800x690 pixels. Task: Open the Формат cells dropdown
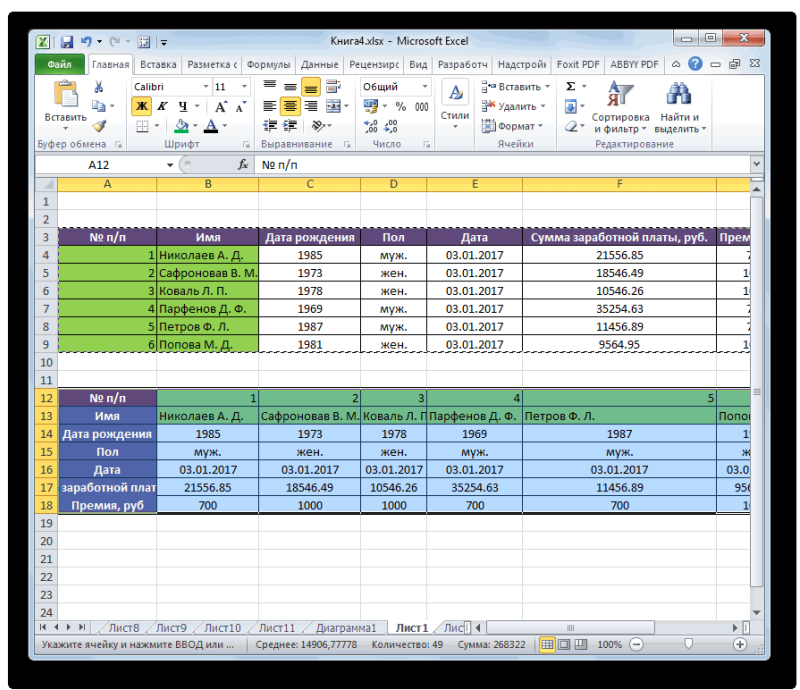[x=512, y=126]
